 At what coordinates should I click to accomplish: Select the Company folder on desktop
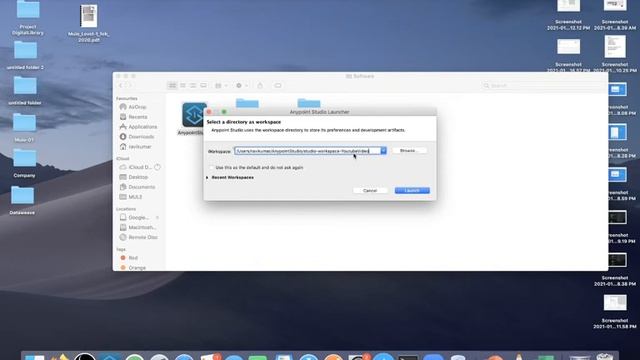[x=24, y=158]
